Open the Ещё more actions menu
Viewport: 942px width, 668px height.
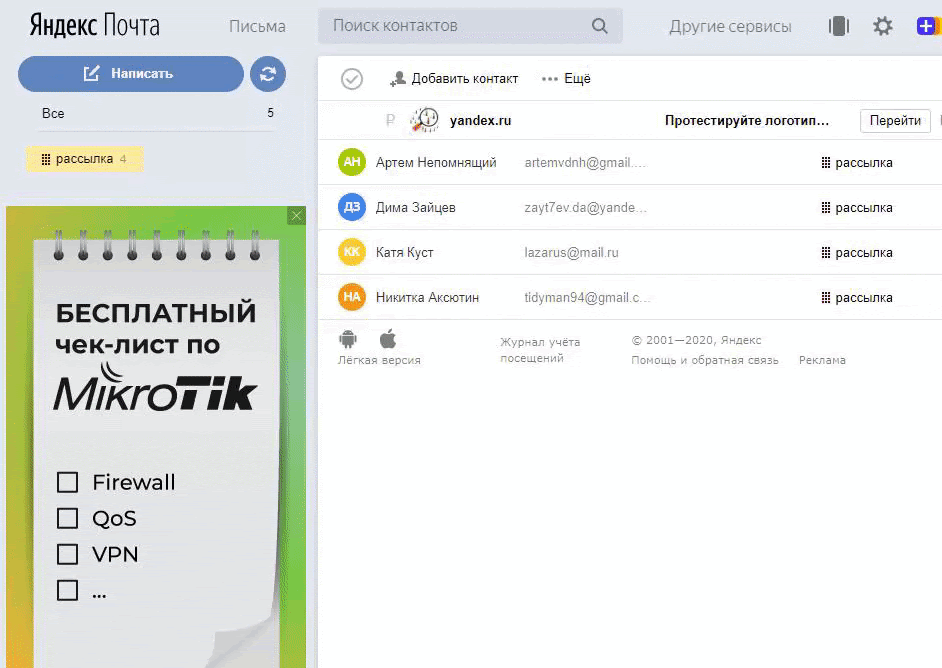(x=566, y=79)
